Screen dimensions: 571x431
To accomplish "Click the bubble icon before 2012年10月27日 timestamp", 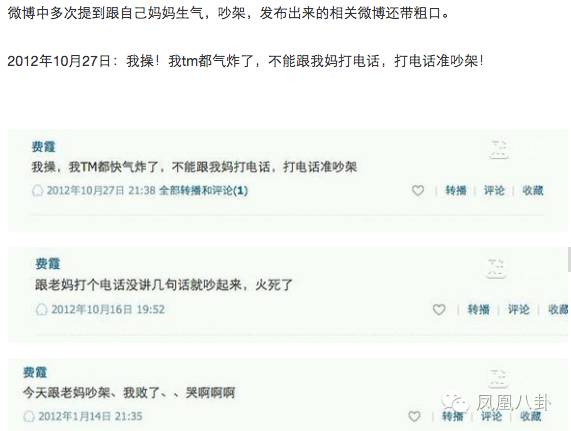I will (x=38, y=190).
